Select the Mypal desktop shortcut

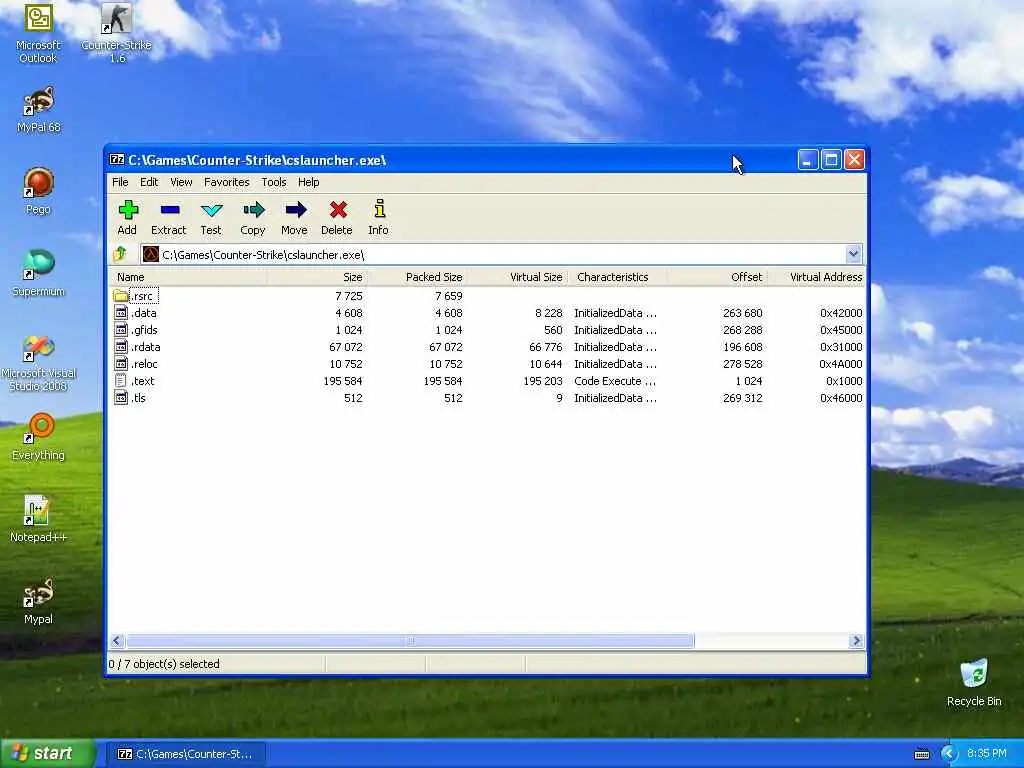(x=39, y=601)
